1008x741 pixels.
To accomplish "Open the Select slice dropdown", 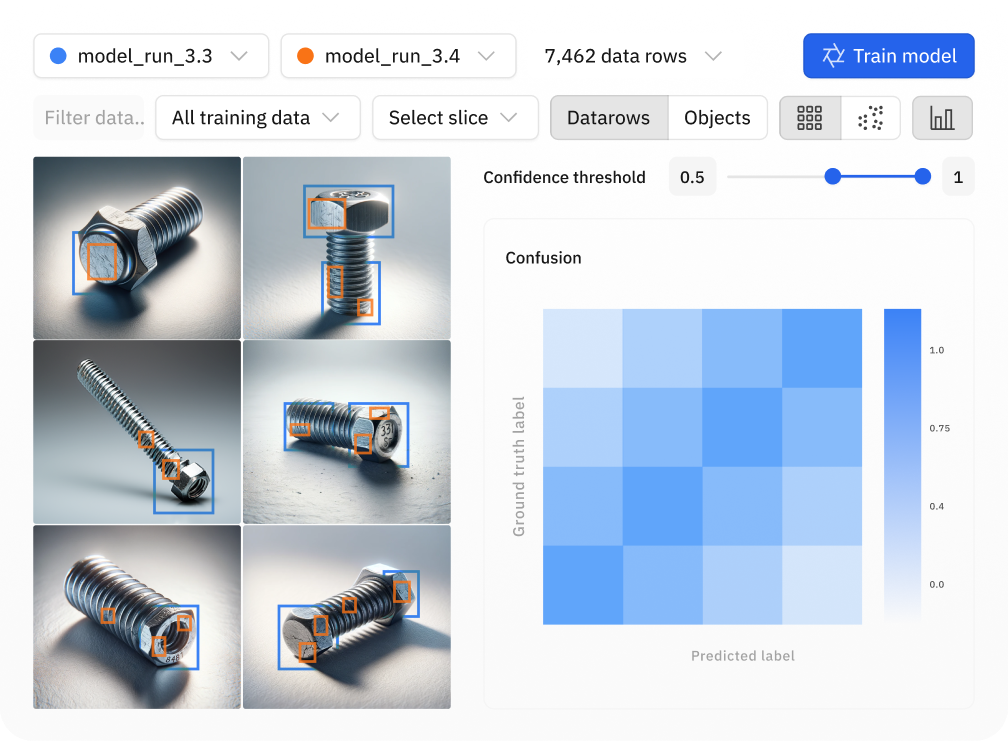I will [x=455, y=117].
